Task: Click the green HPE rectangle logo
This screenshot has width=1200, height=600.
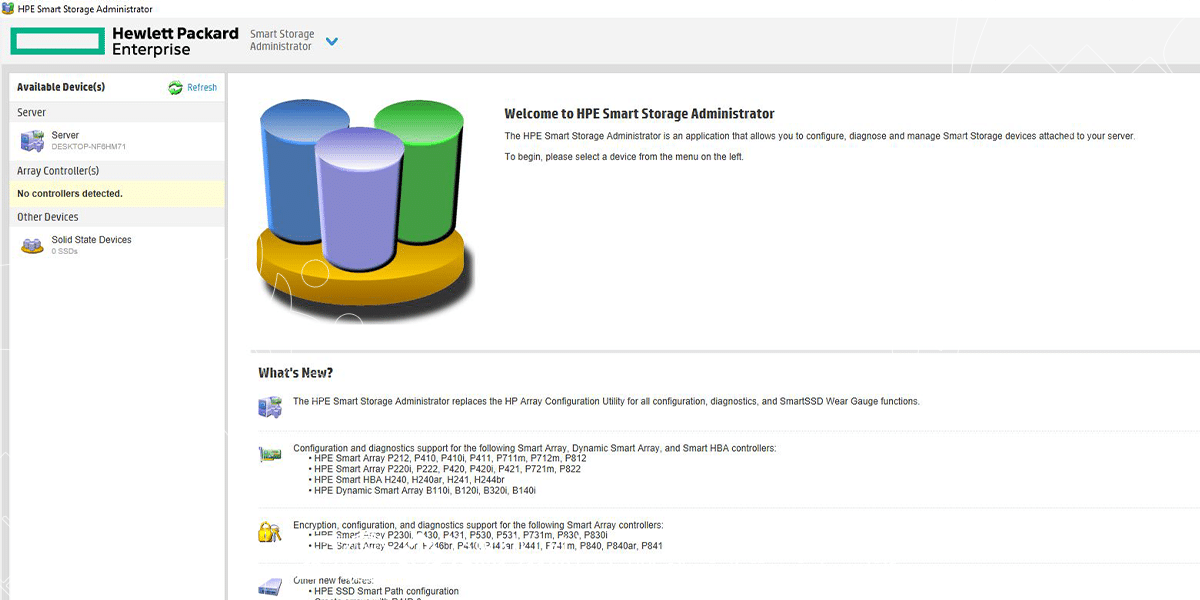Action: [x=58, y=41]
